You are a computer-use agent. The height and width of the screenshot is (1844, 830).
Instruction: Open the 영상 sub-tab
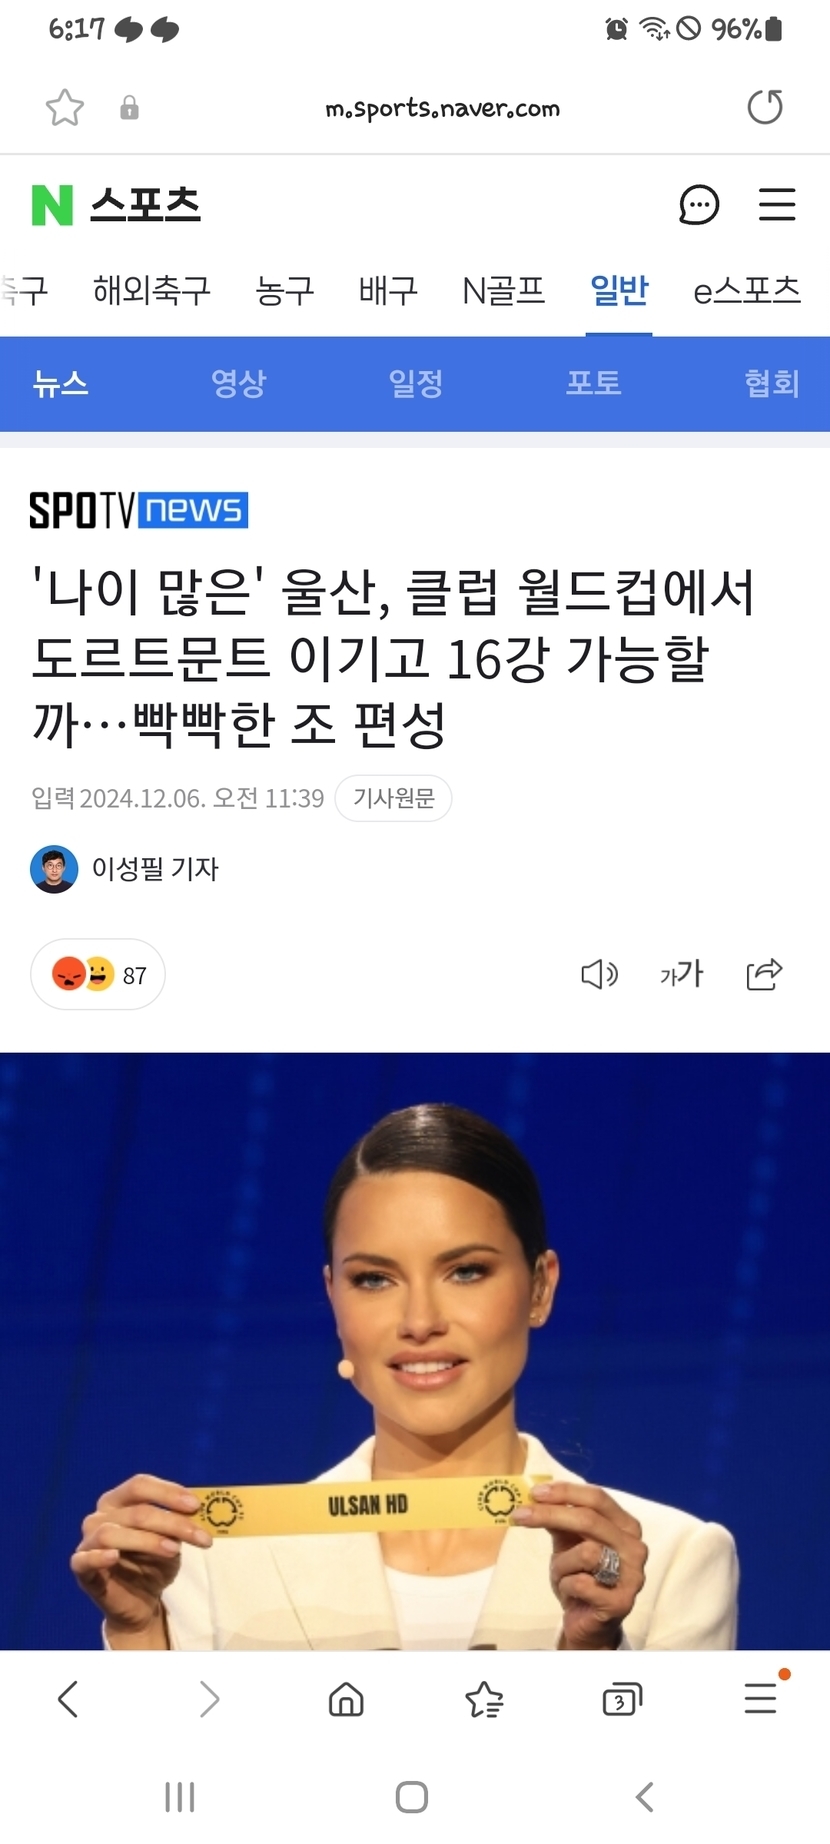pyautogui.click(x=238, y=383)
